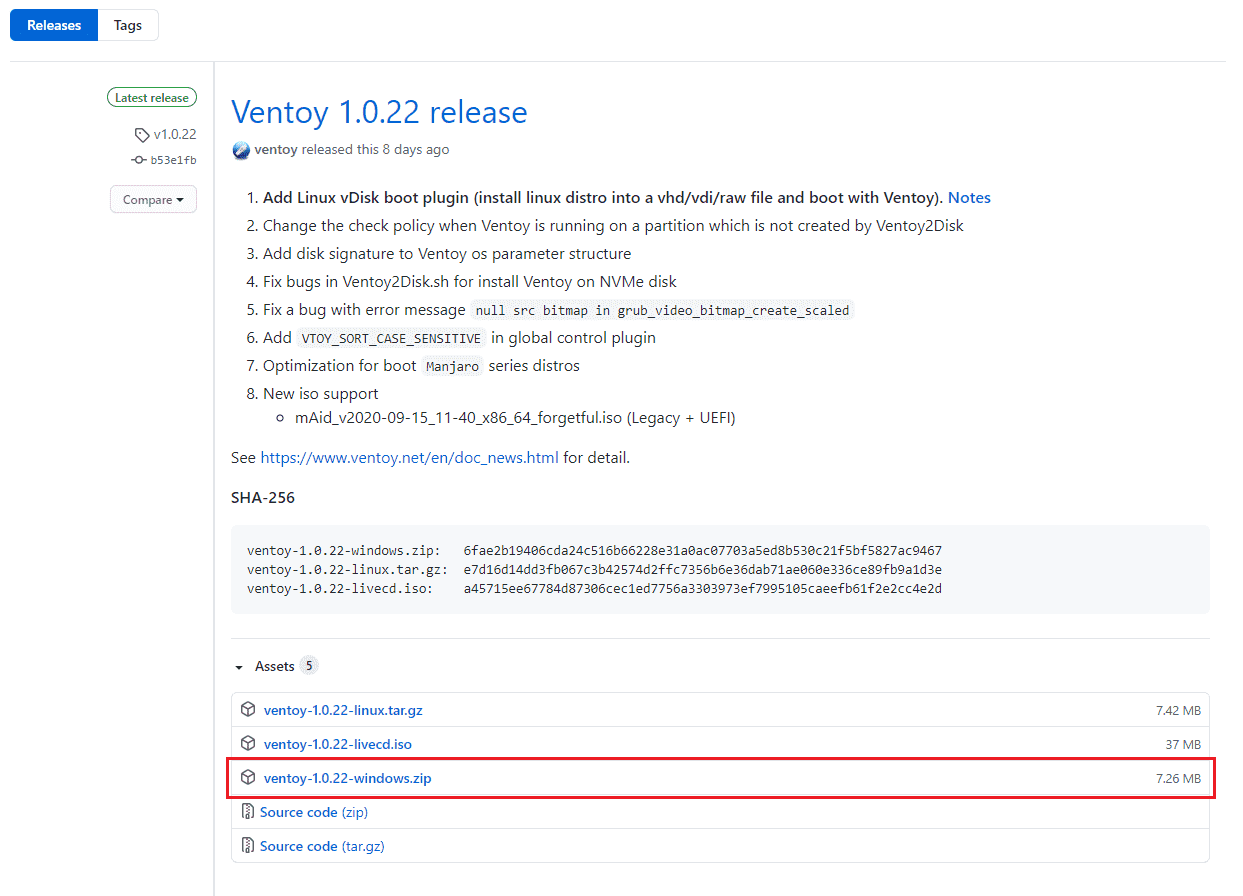
Task: Click the commit icon beside b53e1fb
Action: (x=138, y=160)
